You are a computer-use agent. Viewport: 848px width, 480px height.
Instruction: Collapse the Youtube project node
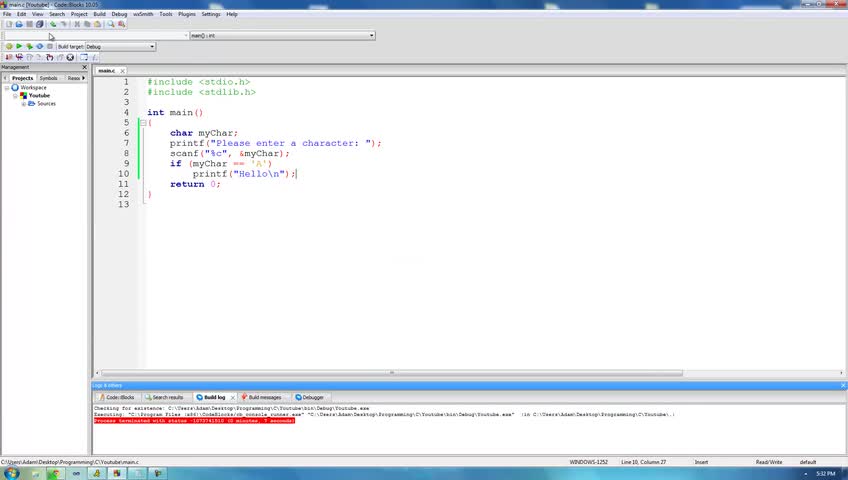(15, 96)
